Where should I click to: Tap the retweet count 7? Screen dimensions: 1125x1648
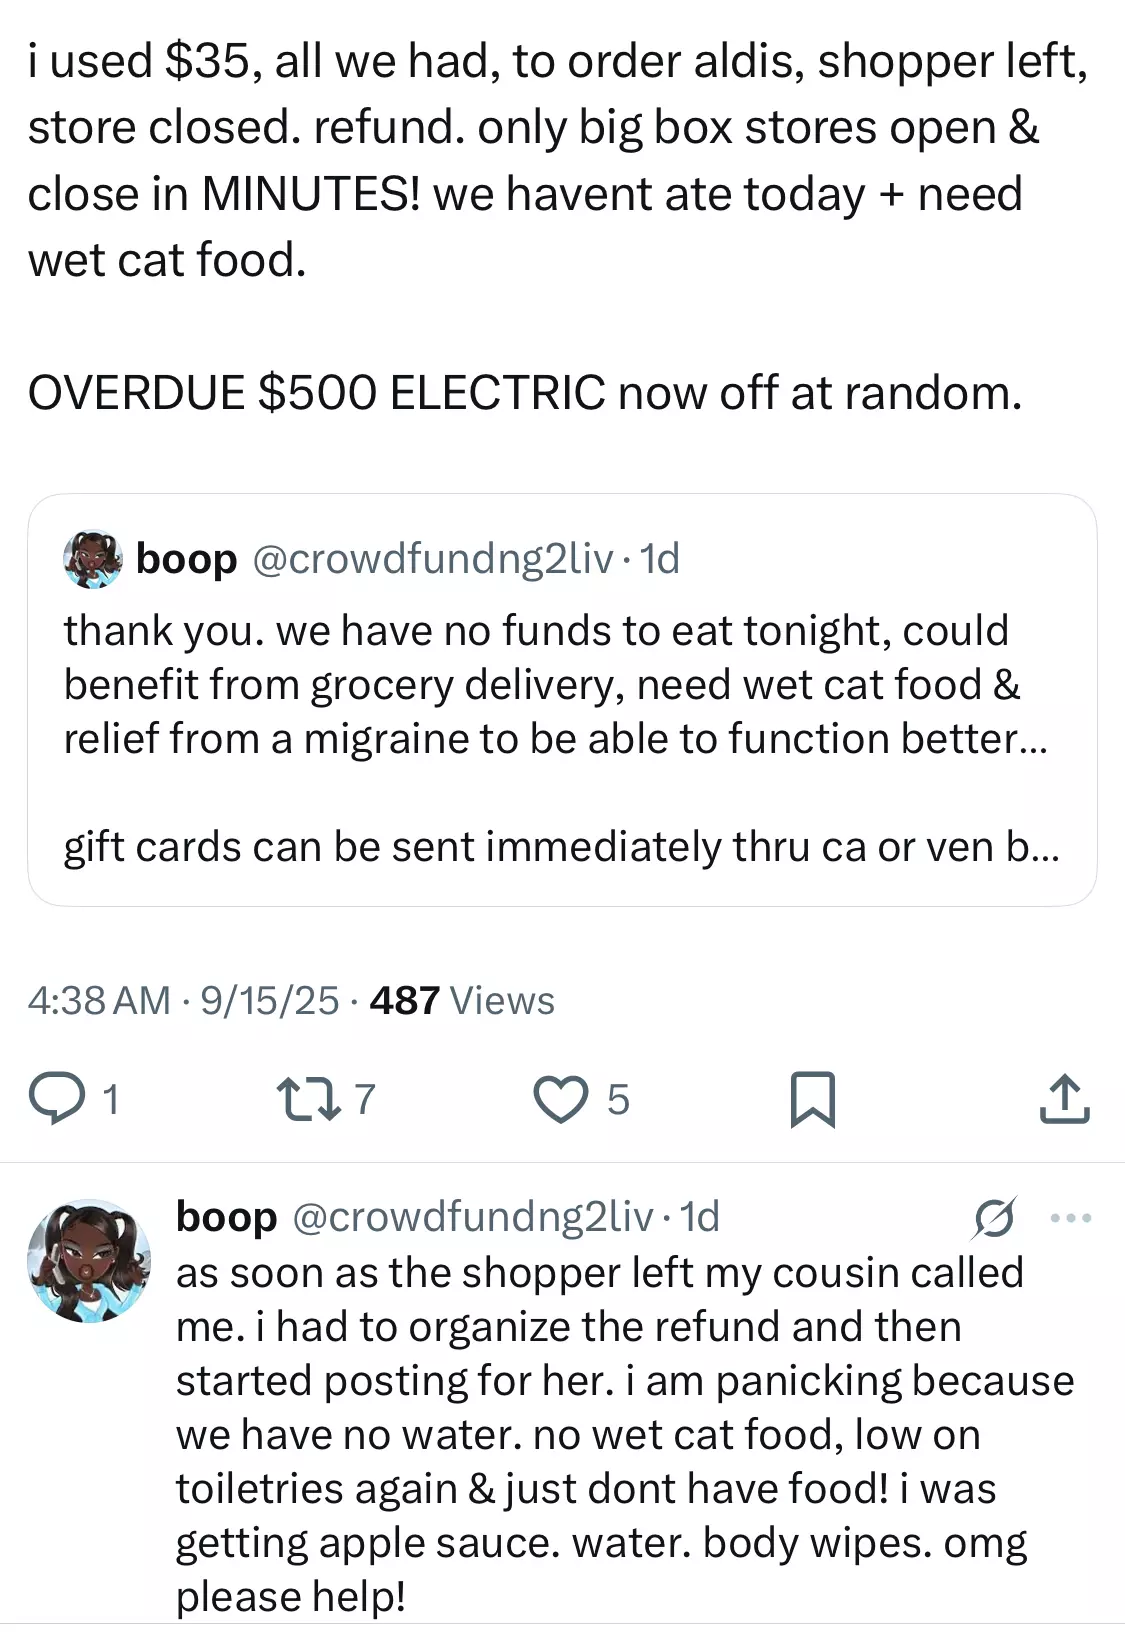click(365, 1099)
